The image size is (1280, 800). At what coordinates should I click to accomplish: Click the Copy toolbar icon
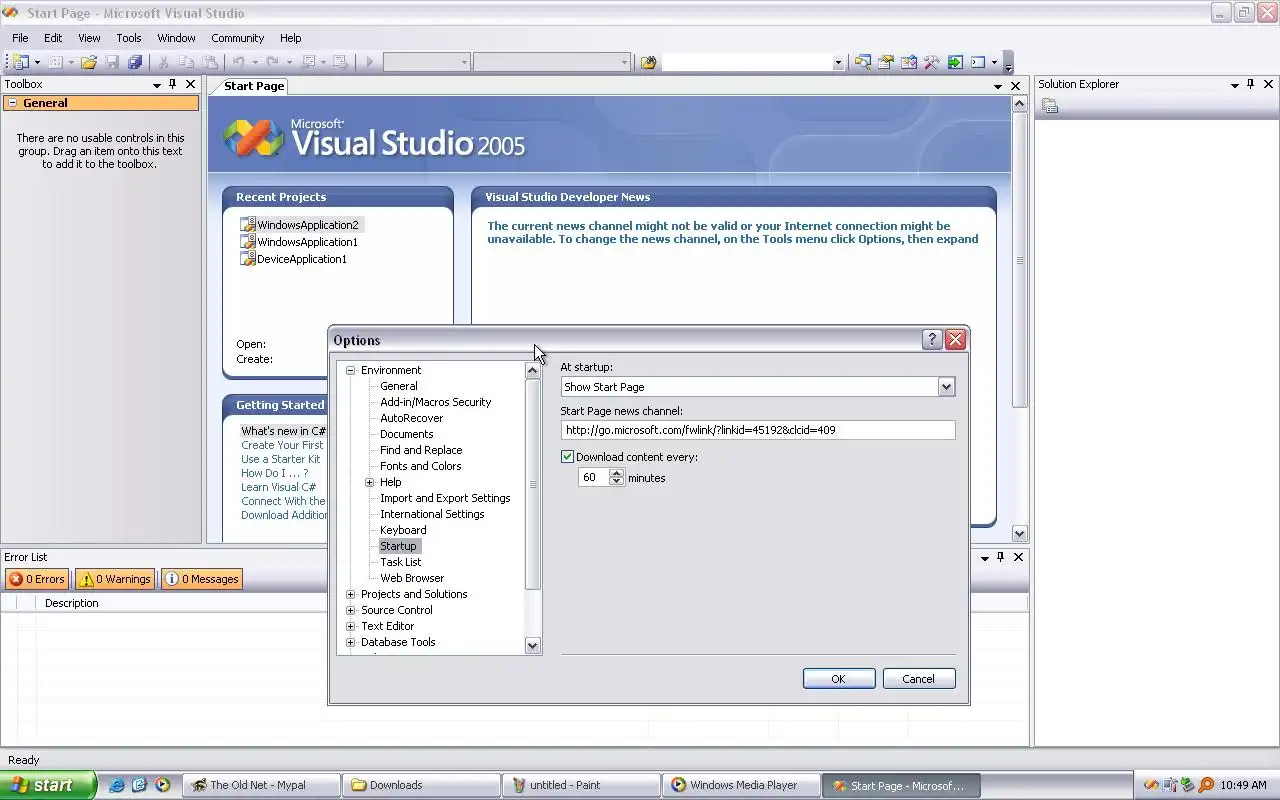(x=186, y=62)
